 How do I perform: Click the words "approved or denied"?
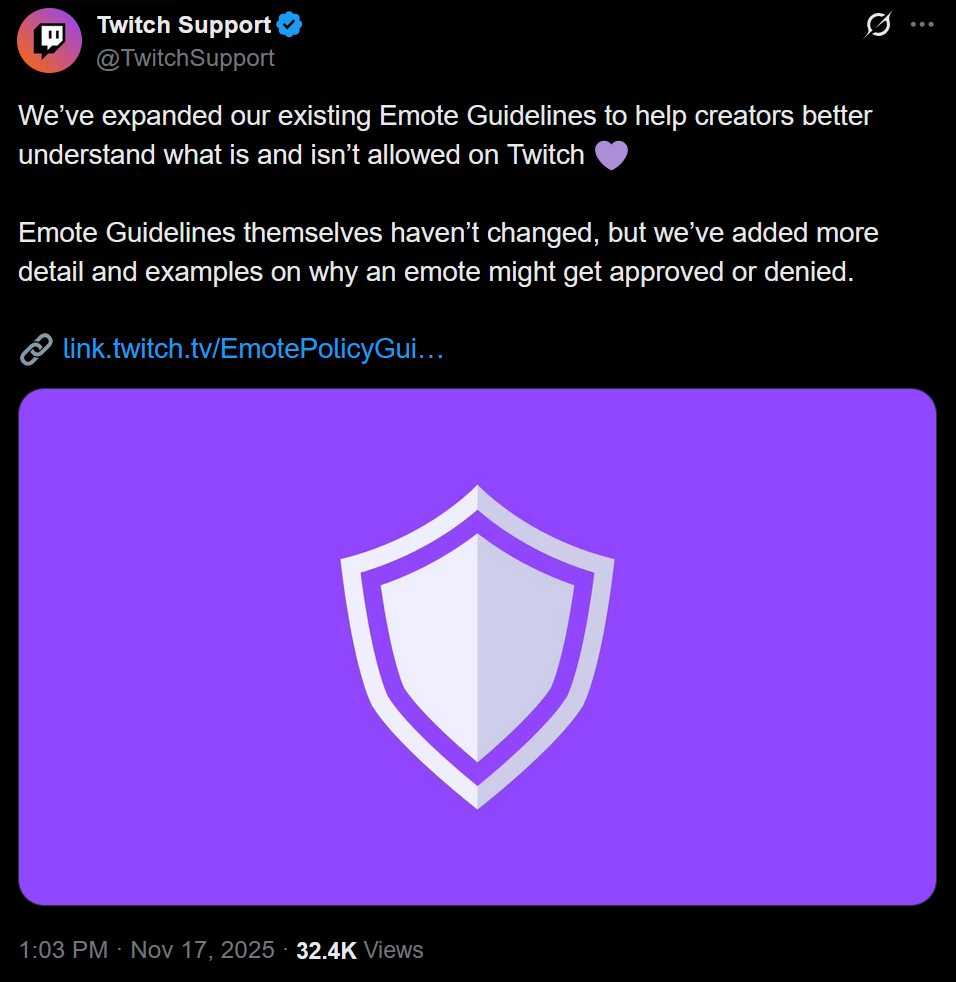(731, 272)
